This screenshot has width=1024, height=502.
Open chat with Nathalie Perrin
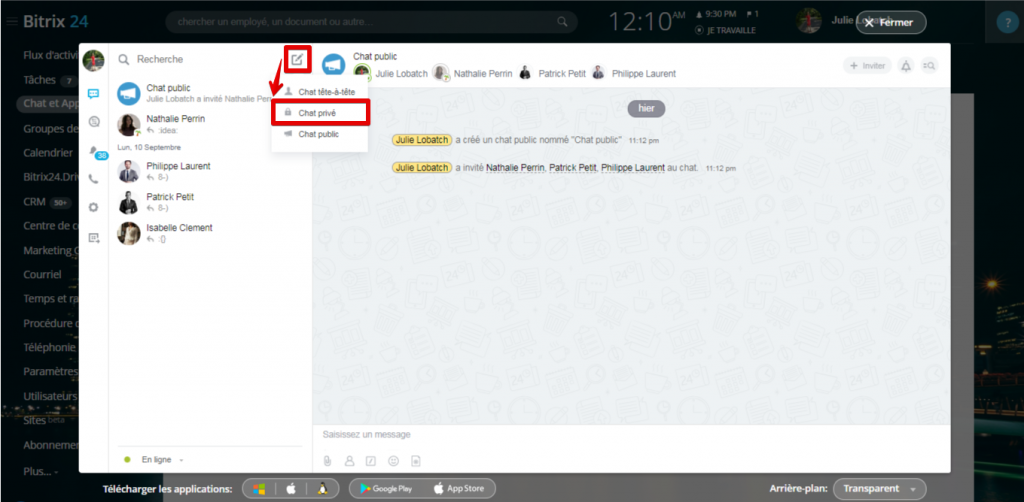point(209,124)
